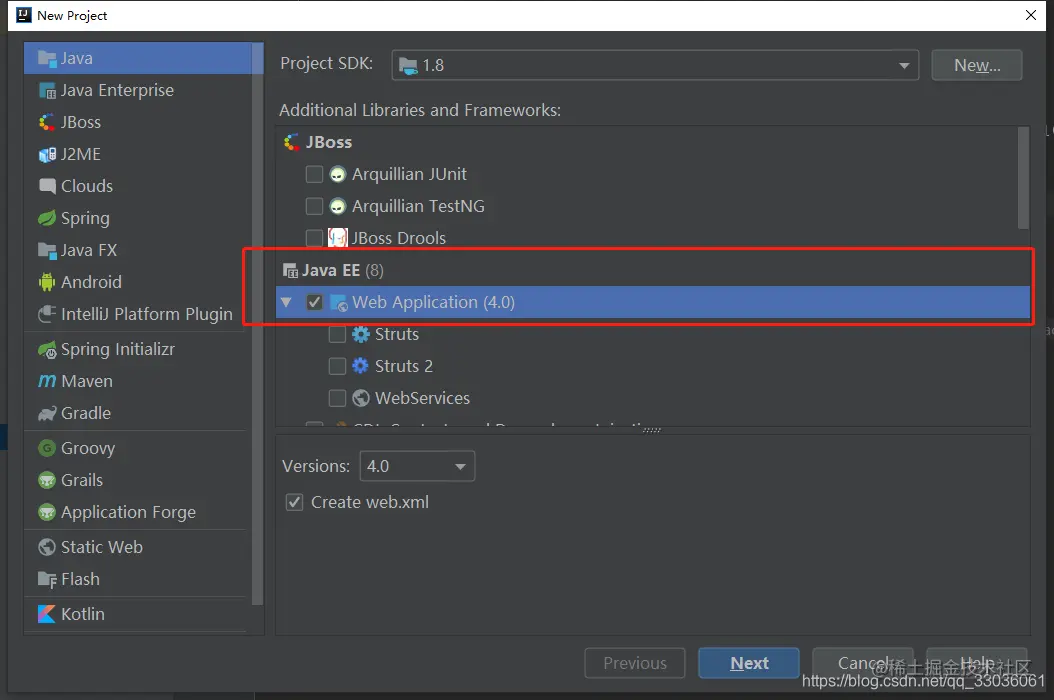Viewport: 1054px width, 700px height.
Task: Select Spring project type
Action: pos(138,218)
